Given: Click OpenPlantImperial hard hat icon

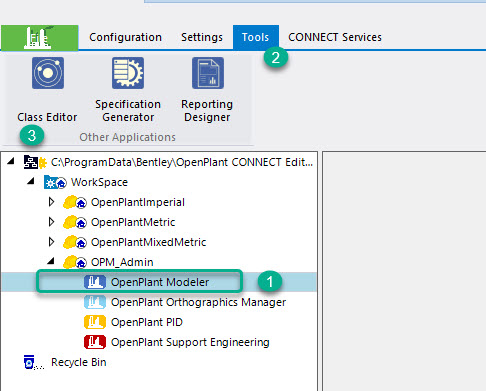Looking at the screenshot, I should click(x=75, y=202).
